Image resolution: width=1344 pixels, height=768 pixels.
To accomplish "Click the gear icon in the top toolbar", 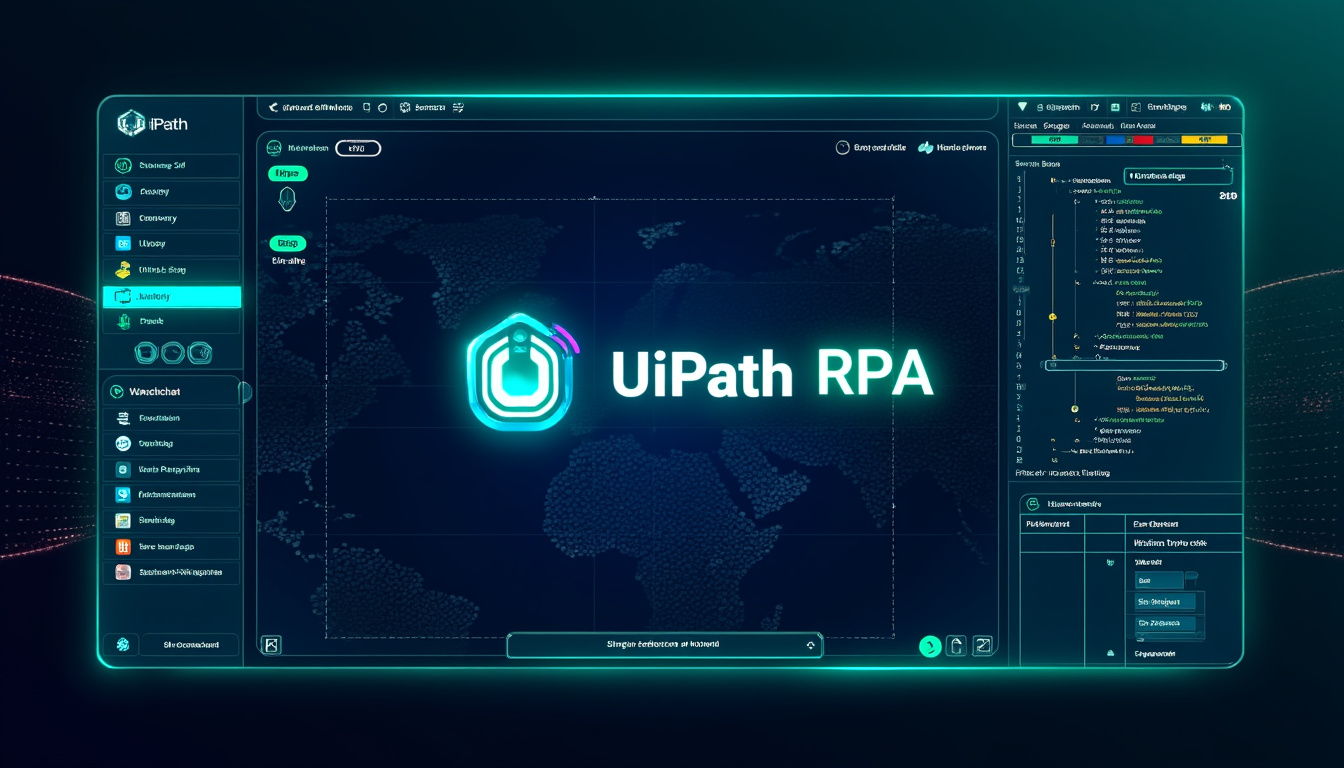I will click(x=404, y=107).
